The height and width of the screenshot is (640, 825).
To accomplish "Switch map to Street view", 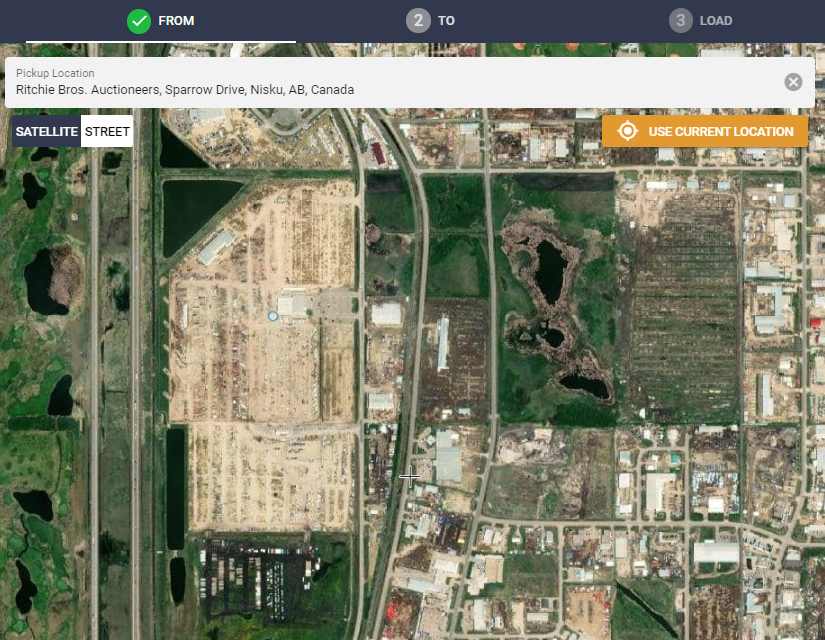I will [x=107, y=131].
